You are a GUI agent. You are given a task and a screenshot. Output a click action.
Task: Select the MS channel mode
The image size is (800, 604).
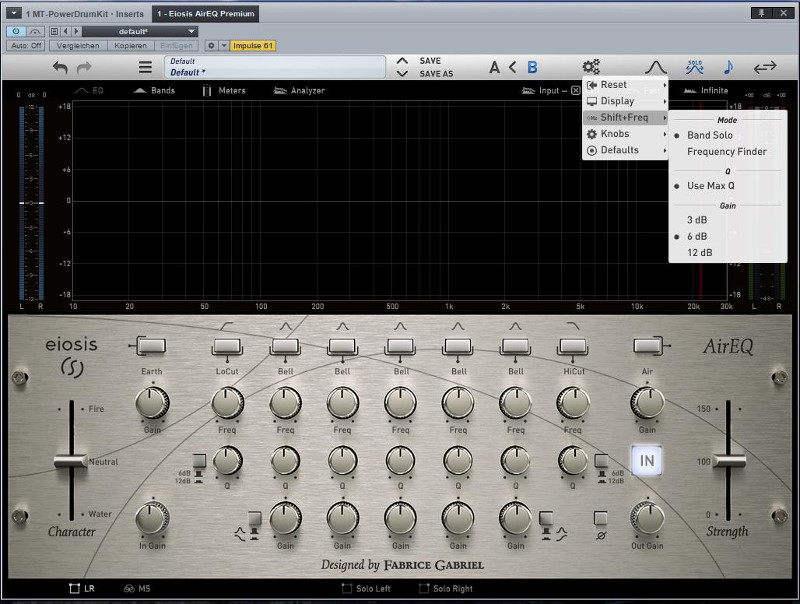click(x=137, y=589)
